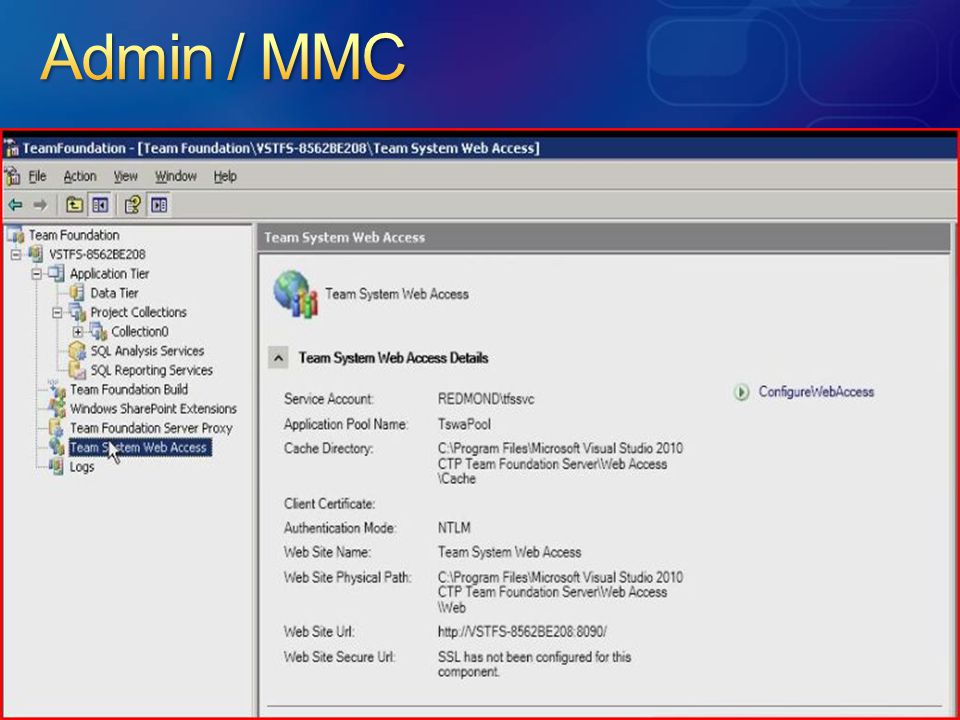
Task: Click the Collection0 node icon
Action: pyautogui.click(x=98, y=331)
